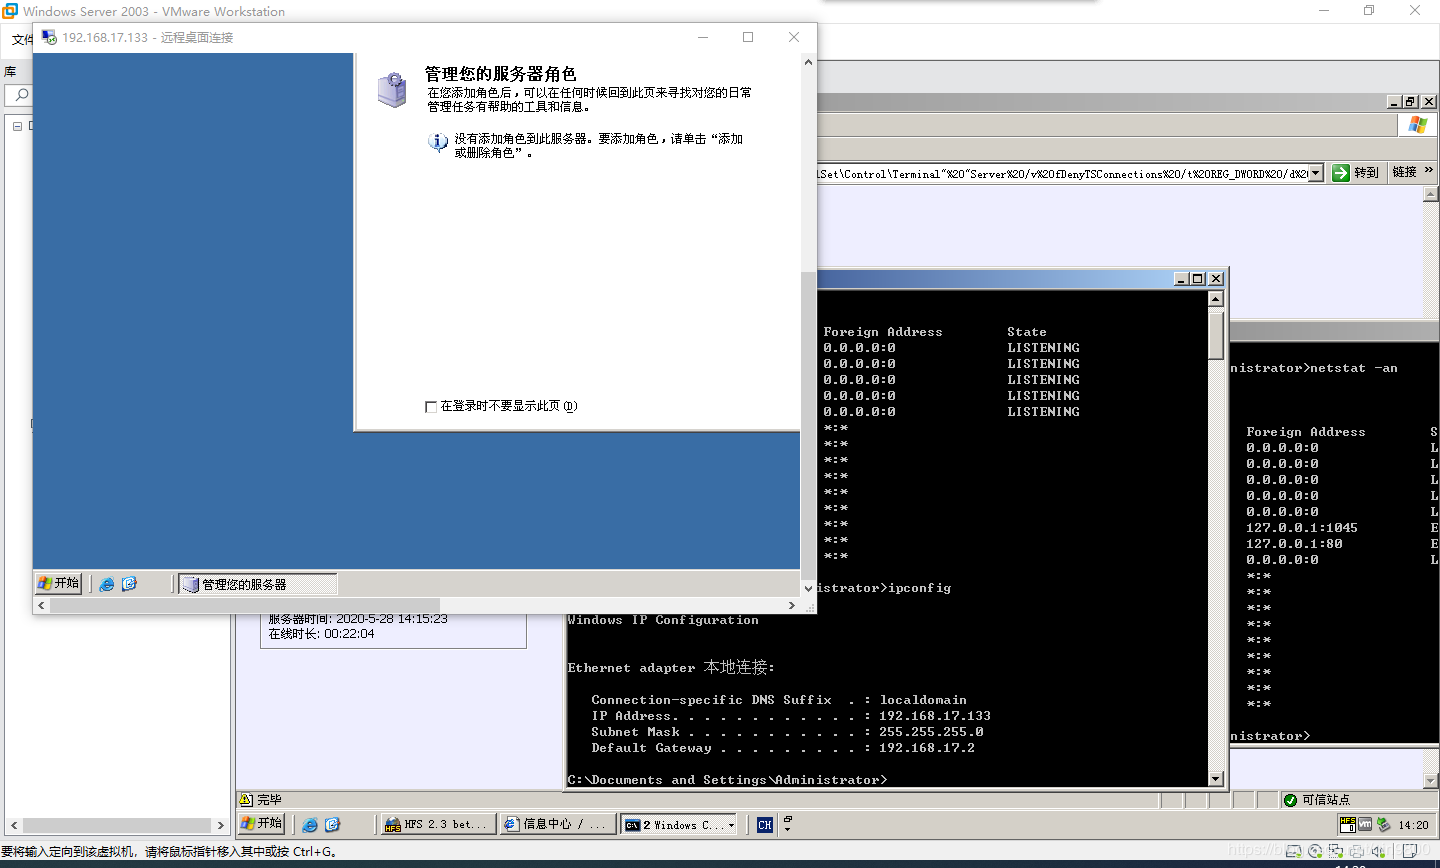Select the '管理您的服务器' taskbar button in remote session

click(x=258, y=584)
